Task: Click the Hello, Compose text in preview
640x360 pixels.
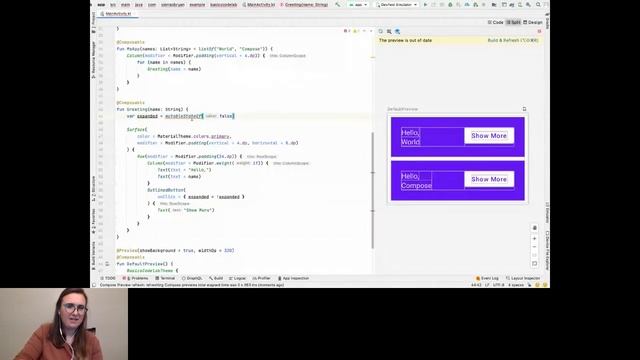Action: coord(416,181)
